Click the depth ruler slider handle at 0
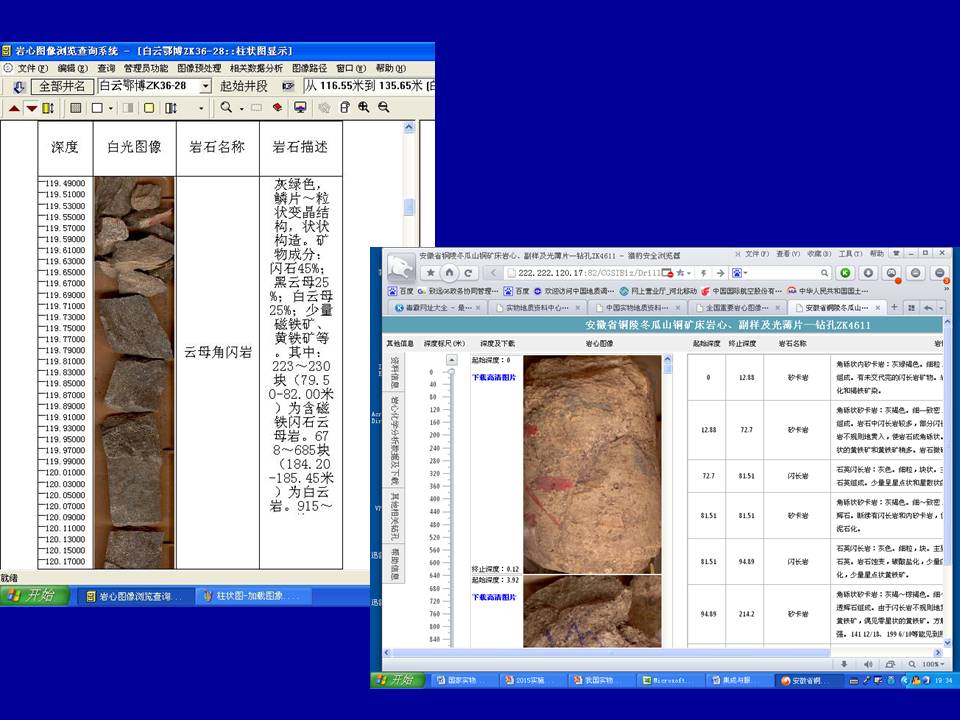Screen dimensions: 960x720 (452, 372)
